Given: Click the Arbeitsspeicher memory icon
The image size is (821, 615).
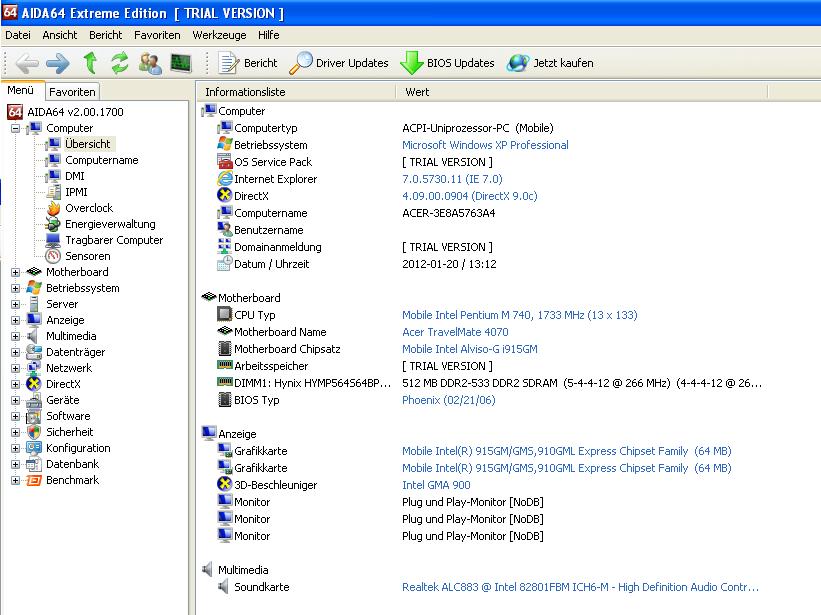Looking at the screenshot, I should tap(225, 365).
